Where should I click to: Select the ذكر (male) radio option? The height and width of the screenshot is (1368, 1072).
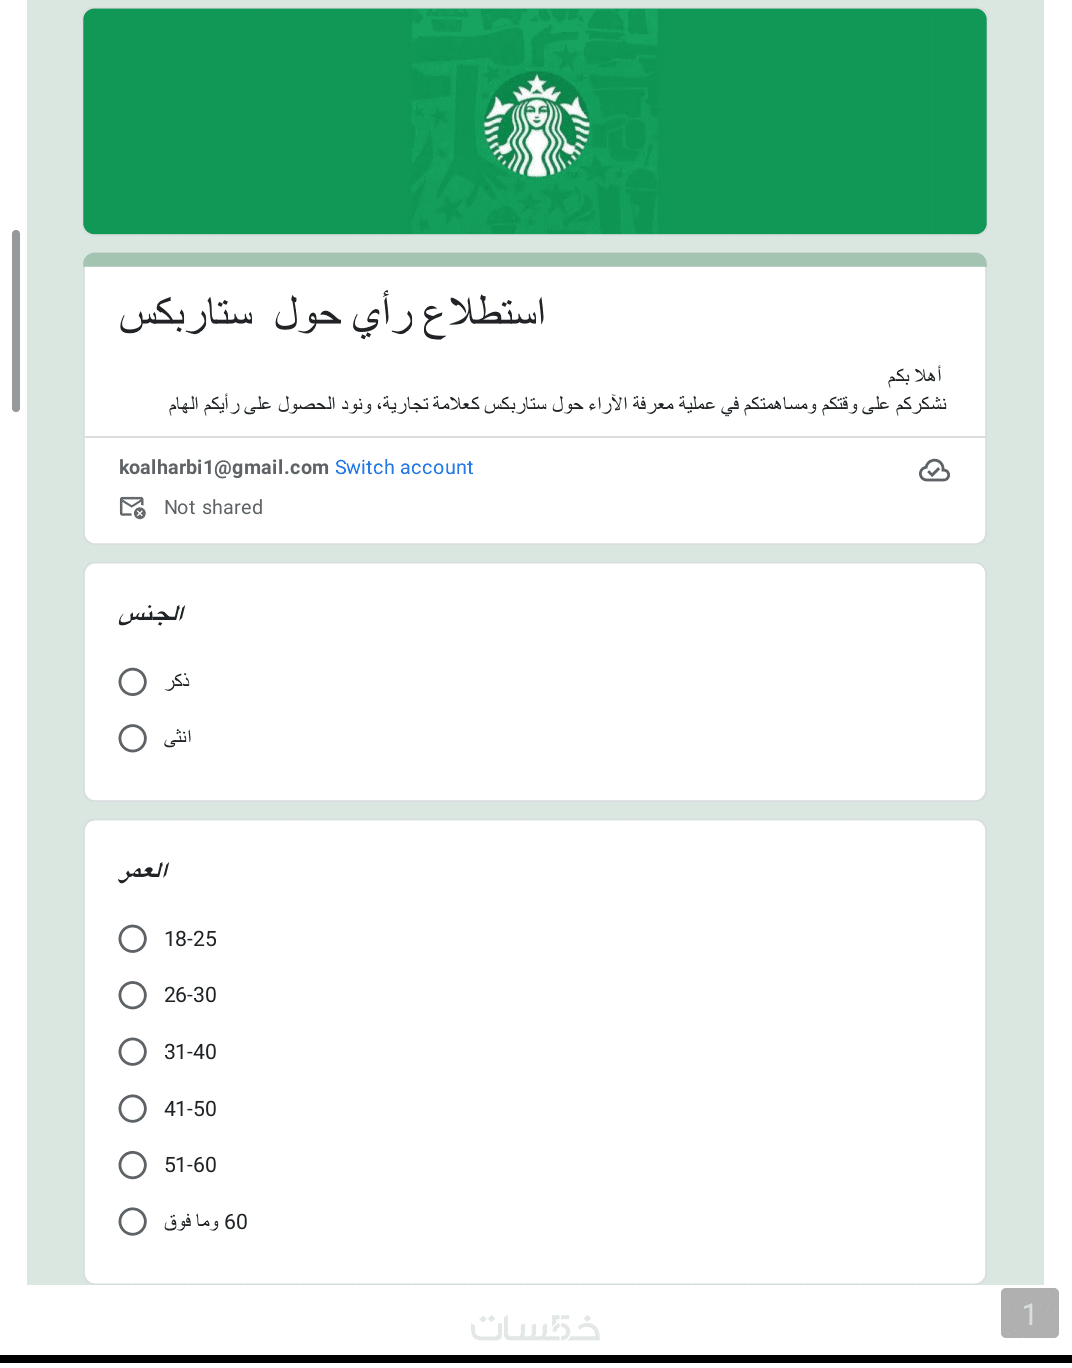[x=133, y=682]
